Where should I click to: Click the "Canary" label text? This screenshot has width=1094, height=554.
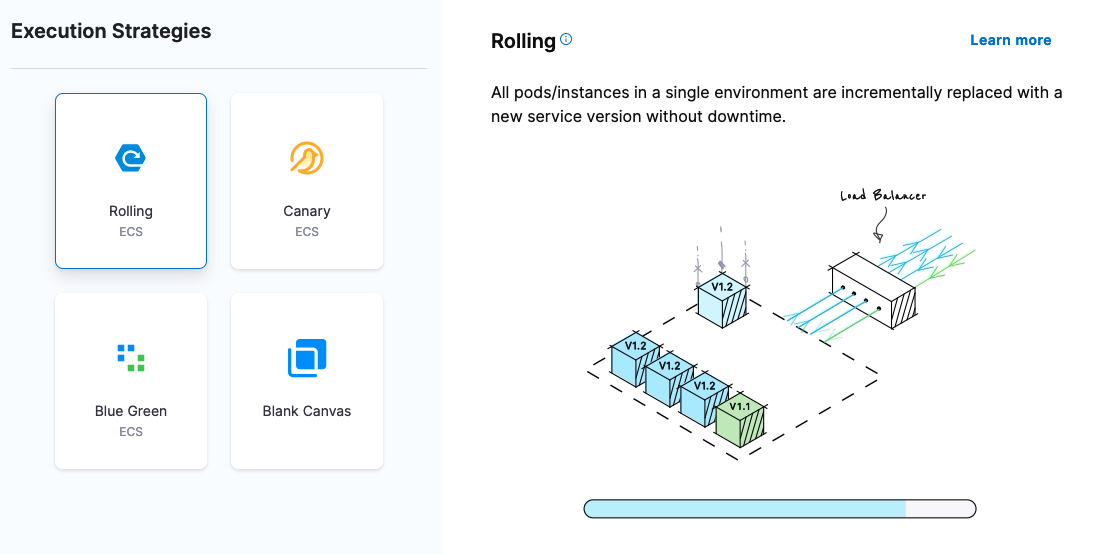coord(307,211)
